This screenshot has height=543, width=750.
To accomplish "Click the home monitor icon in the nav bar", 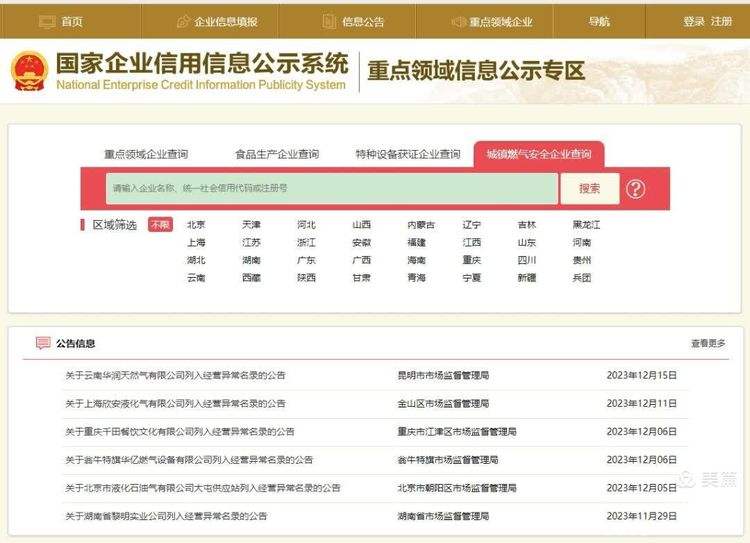I will coord(47,22).
